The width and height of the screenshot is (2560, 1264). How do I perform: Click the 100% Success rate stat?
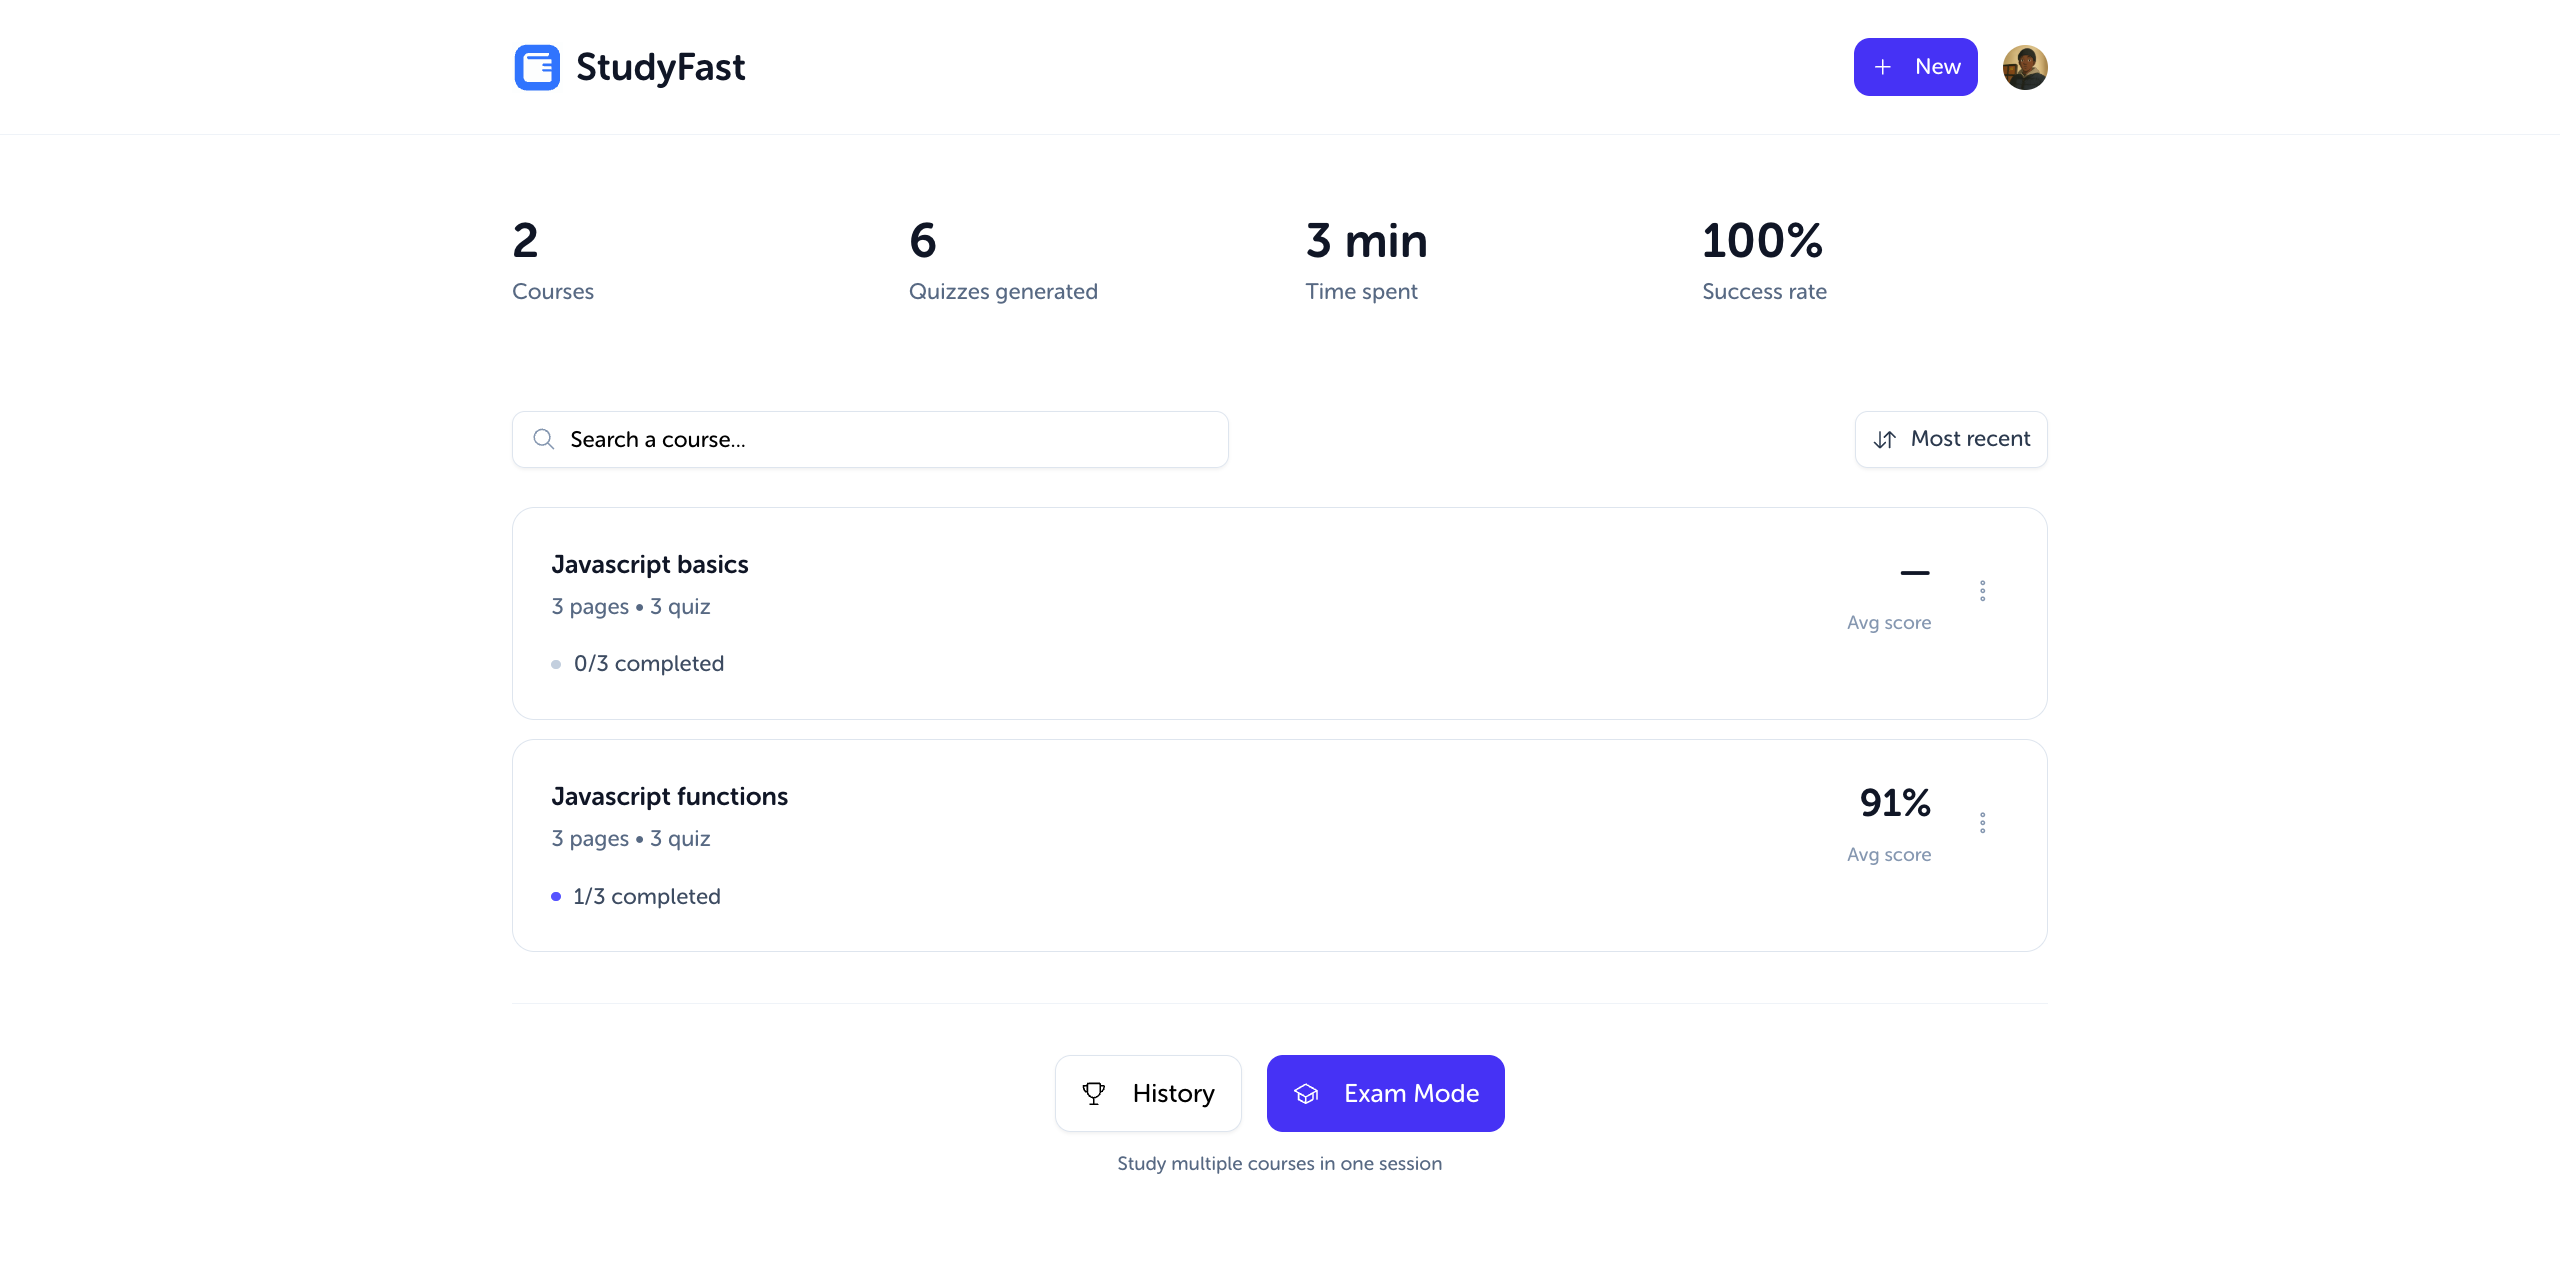pyautogui.click(x=1762, y=241)
